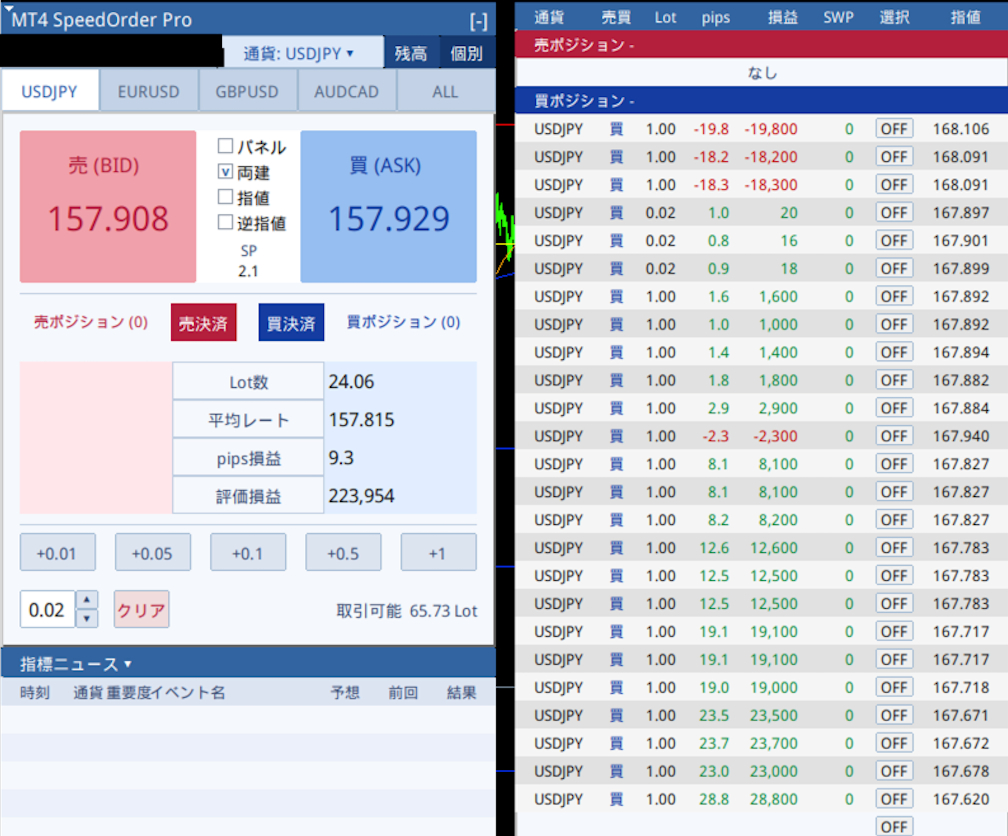Select the 個別 view mode
This screenshot has height=836, width=1008.
click(x=468, y=53)
